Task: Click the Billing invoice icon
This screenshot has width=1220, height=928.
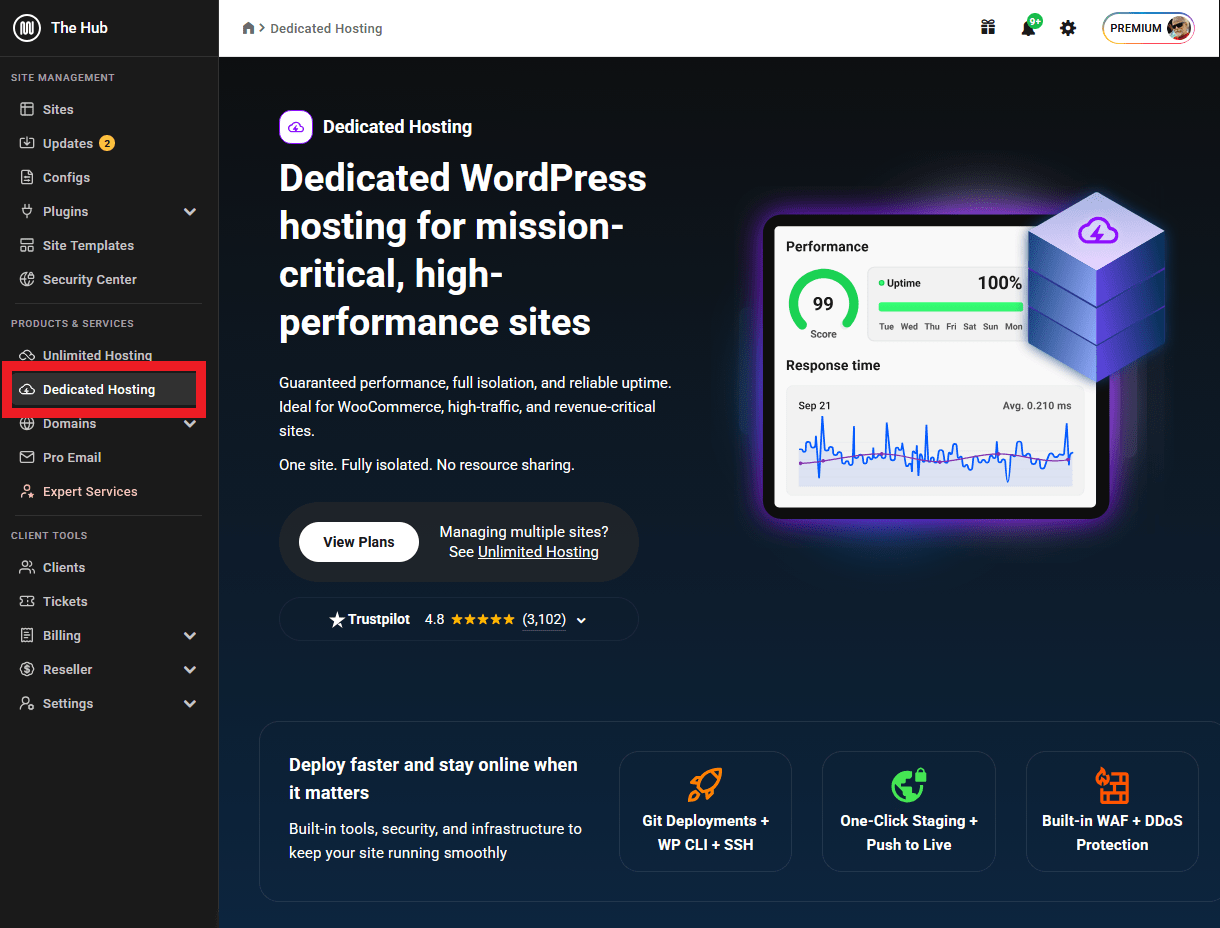Action: pyautogui.click(x=27, y=635)
